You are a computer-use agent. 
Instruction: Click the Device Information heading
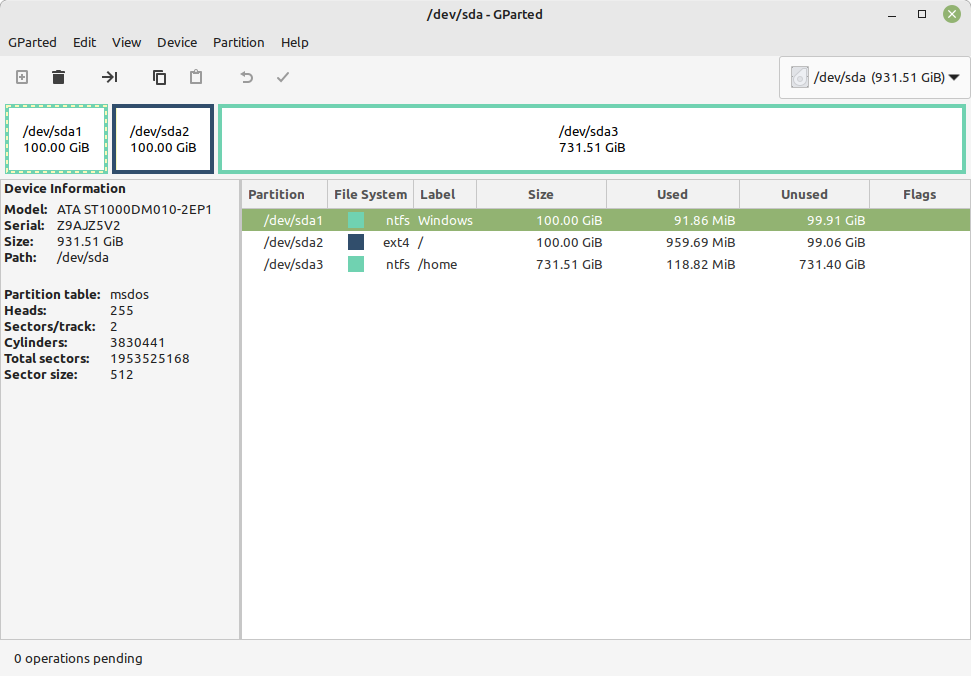pyautogui.click(x=65, y=189)
